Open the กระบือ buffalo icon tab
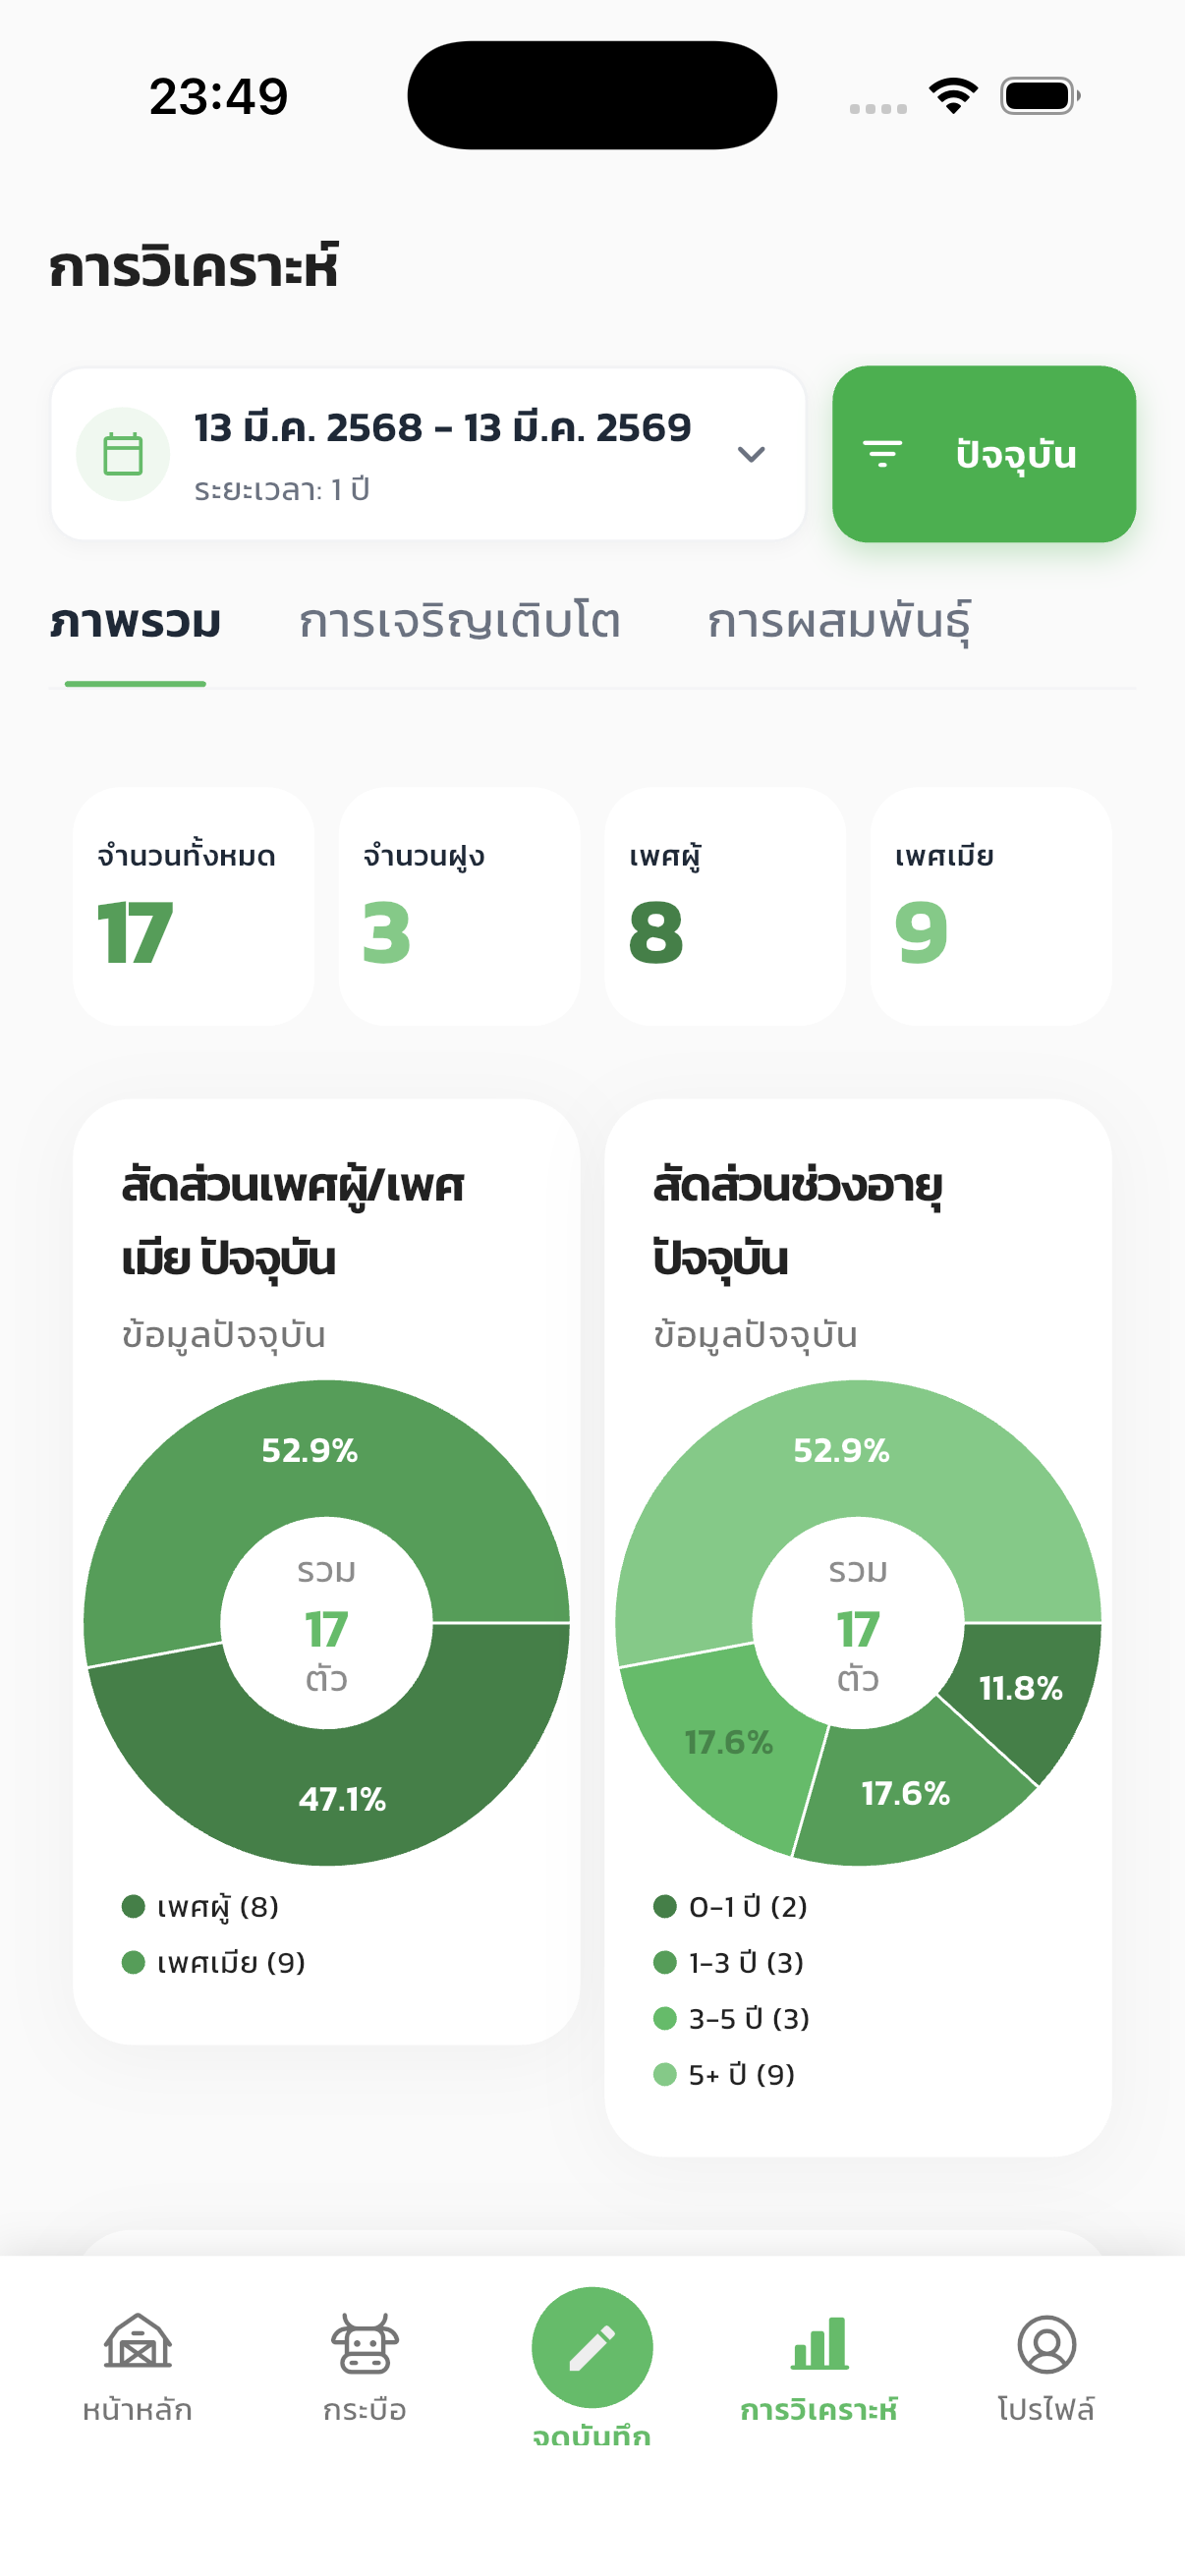The width and height of the screenshot is (1185, 2576). point(364,2343)
